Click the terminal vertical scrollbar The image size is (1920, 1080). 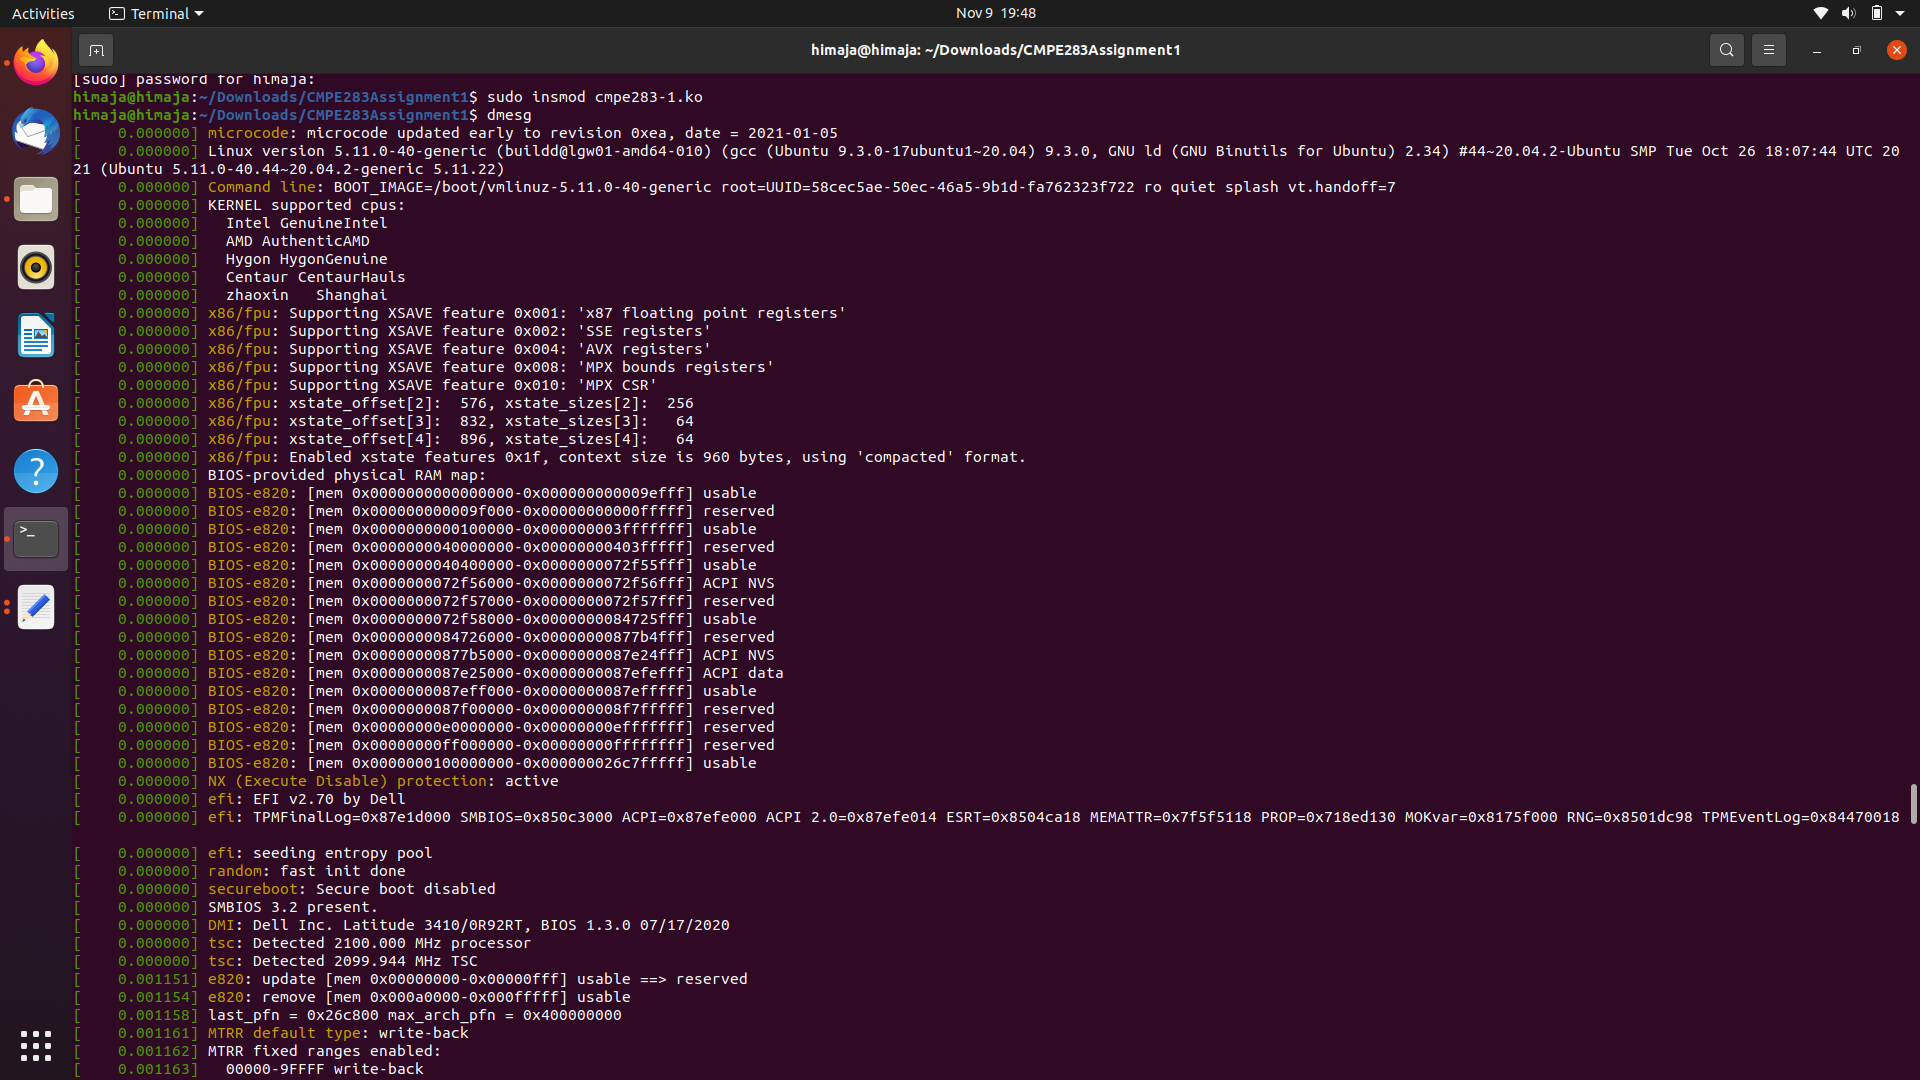pyautogui.click(x=1913, y=803)
